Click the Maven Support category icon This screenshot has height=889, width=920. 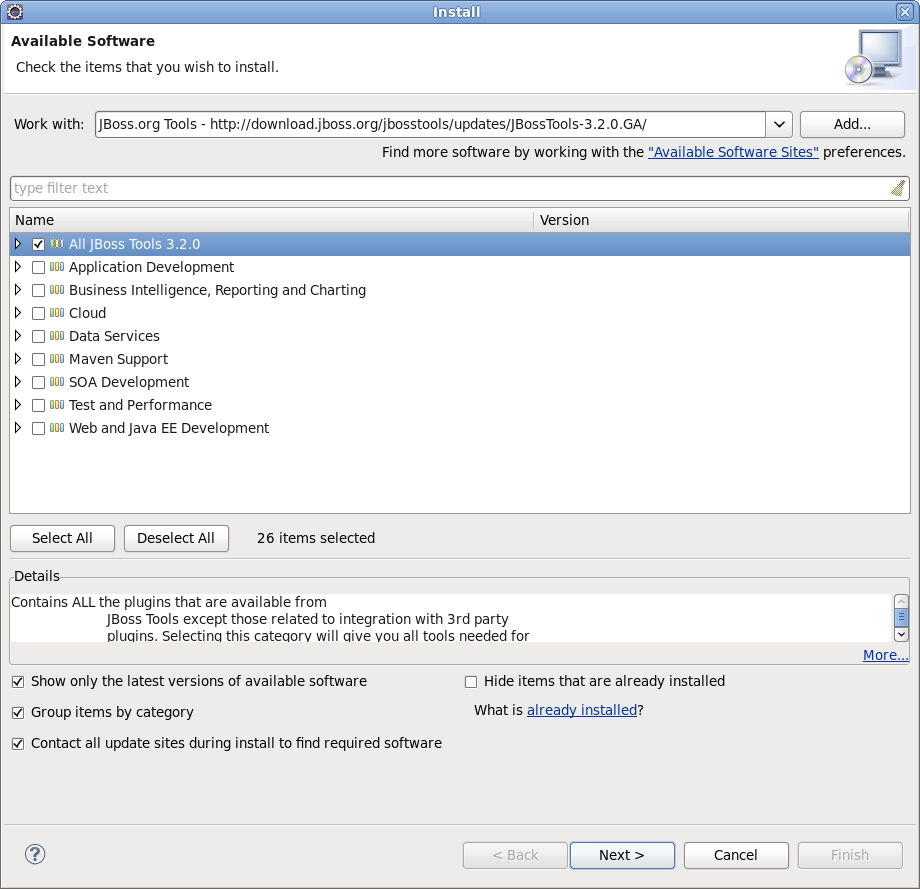tap(56, 359)
